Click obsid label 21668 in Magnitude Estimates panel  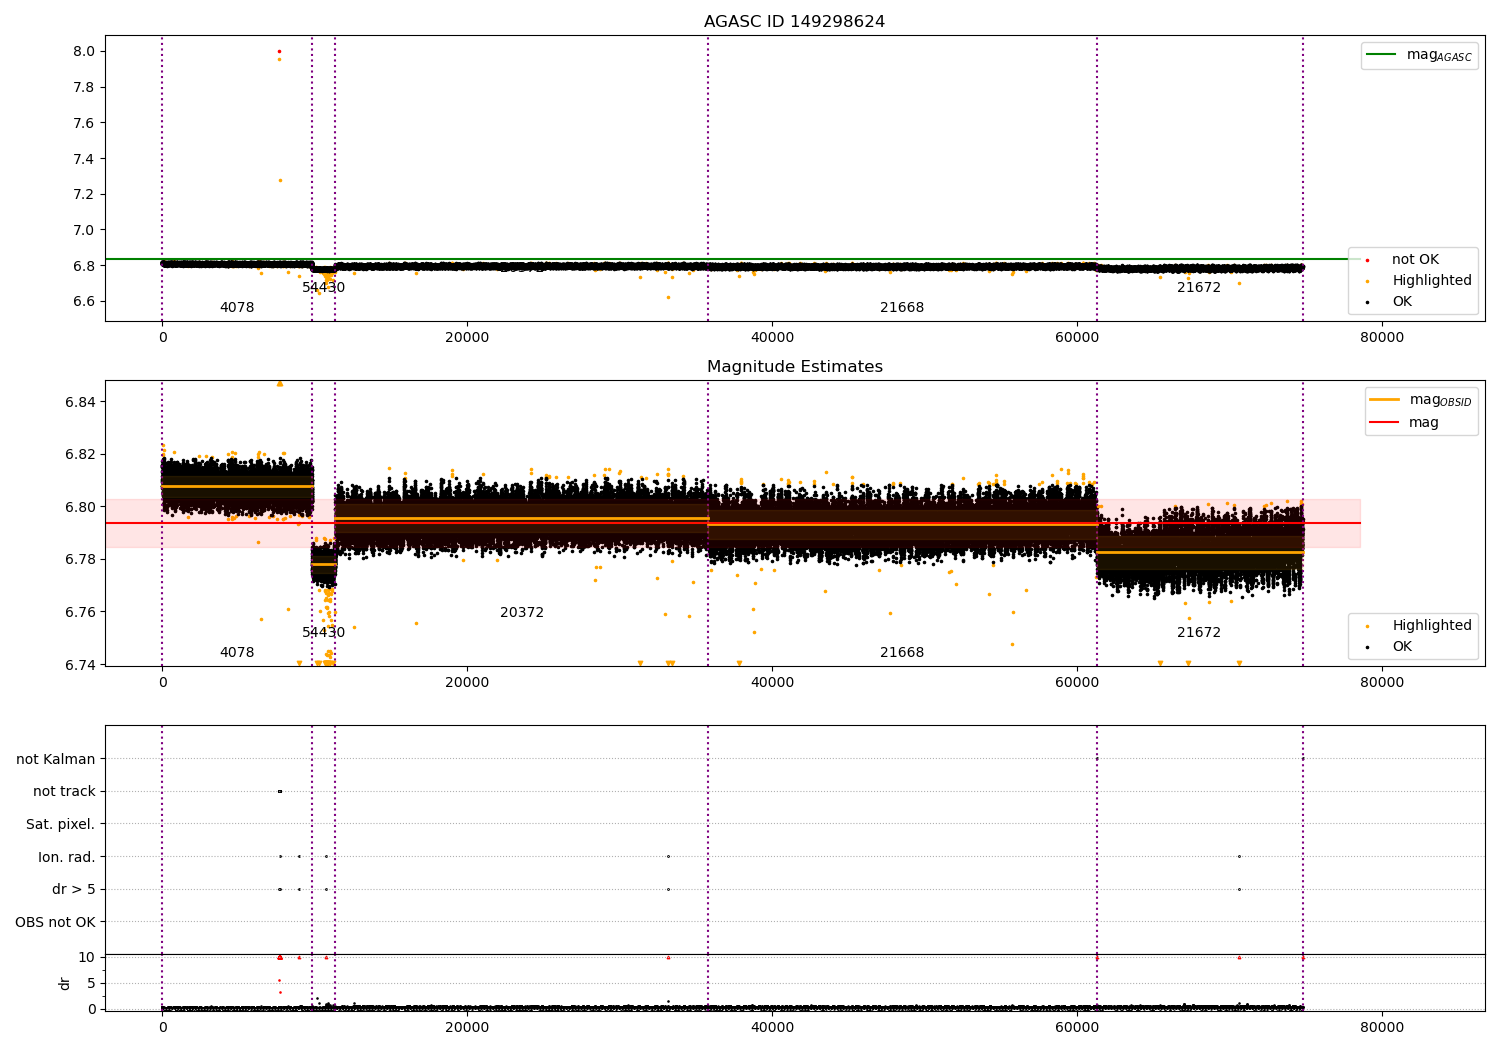[902, 653]
